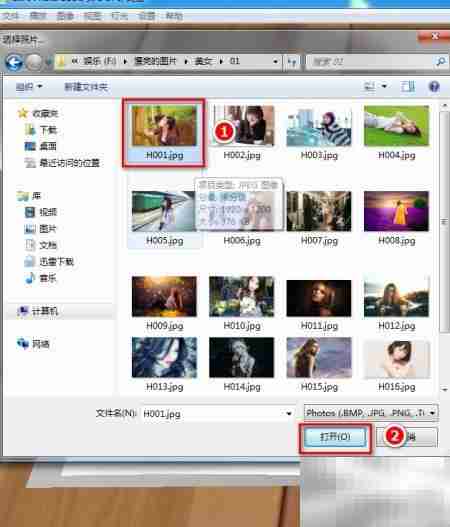Open the 视频 library in sidebar
450x527 pixels.
41,212
